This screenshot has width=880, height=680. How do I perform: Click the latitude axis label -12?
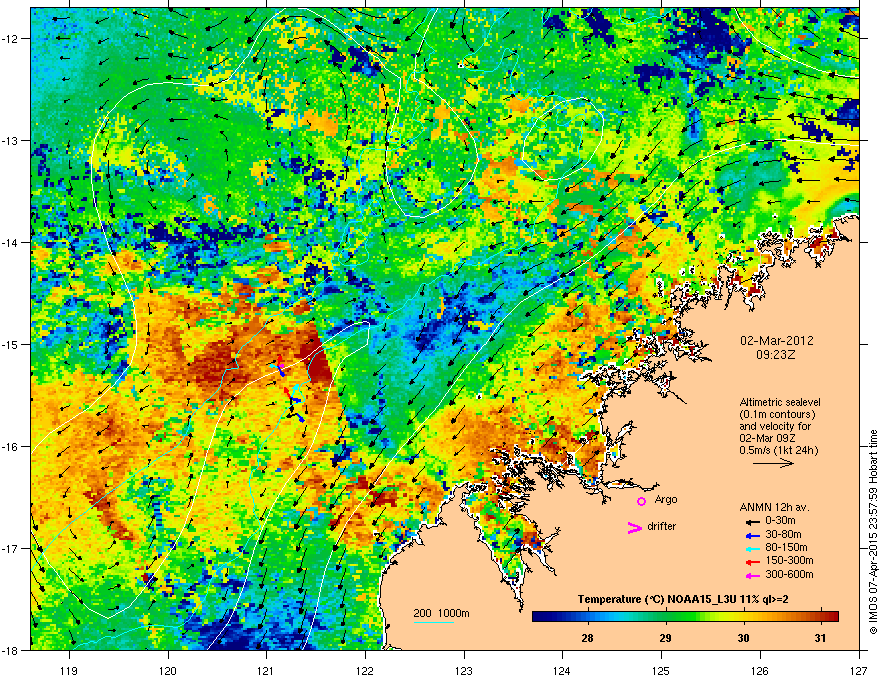click(11, 39)
